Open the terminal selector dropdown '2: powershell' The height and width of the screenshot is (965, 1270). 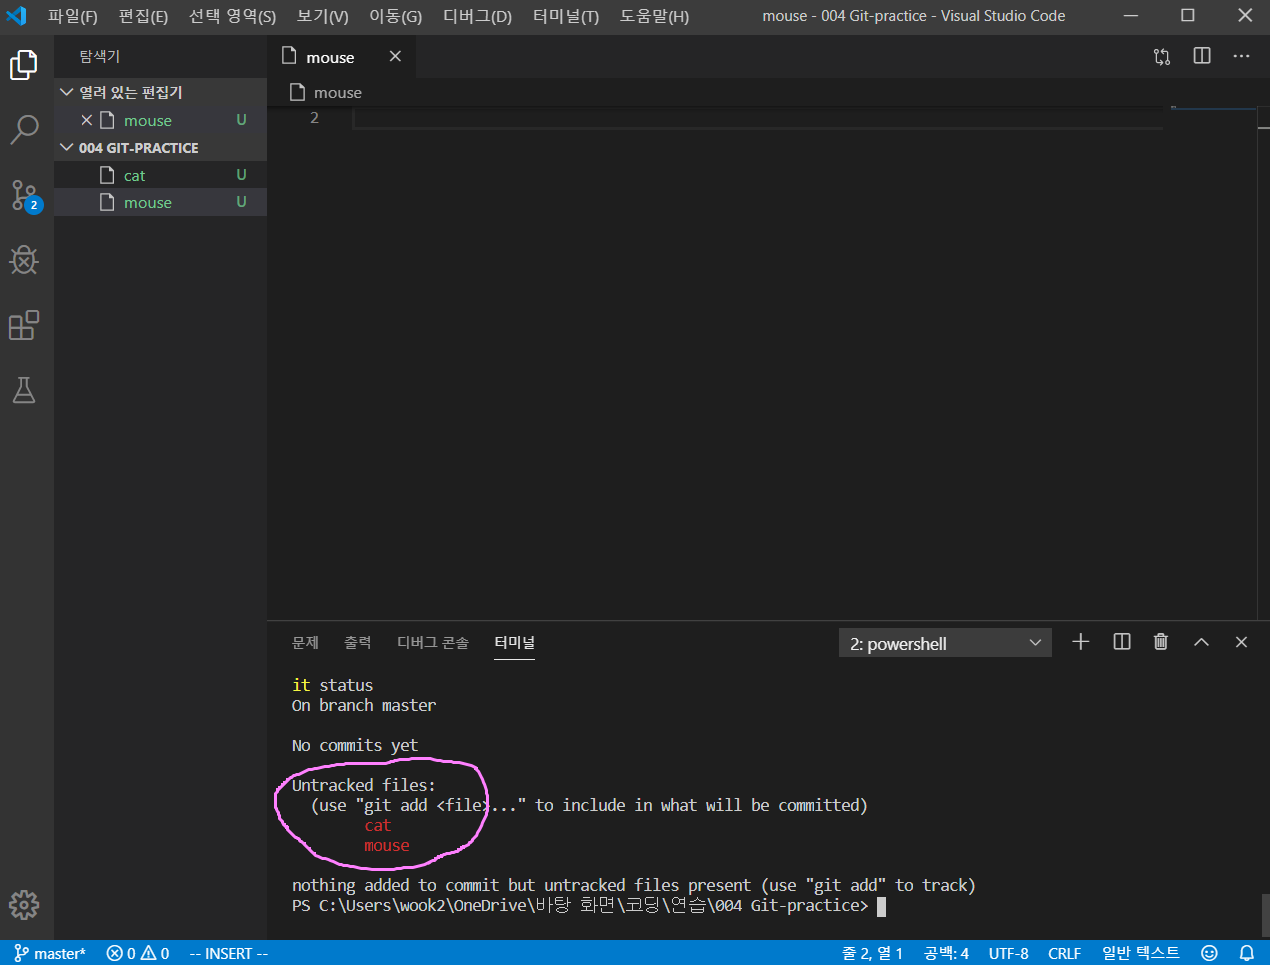point(945,643)
